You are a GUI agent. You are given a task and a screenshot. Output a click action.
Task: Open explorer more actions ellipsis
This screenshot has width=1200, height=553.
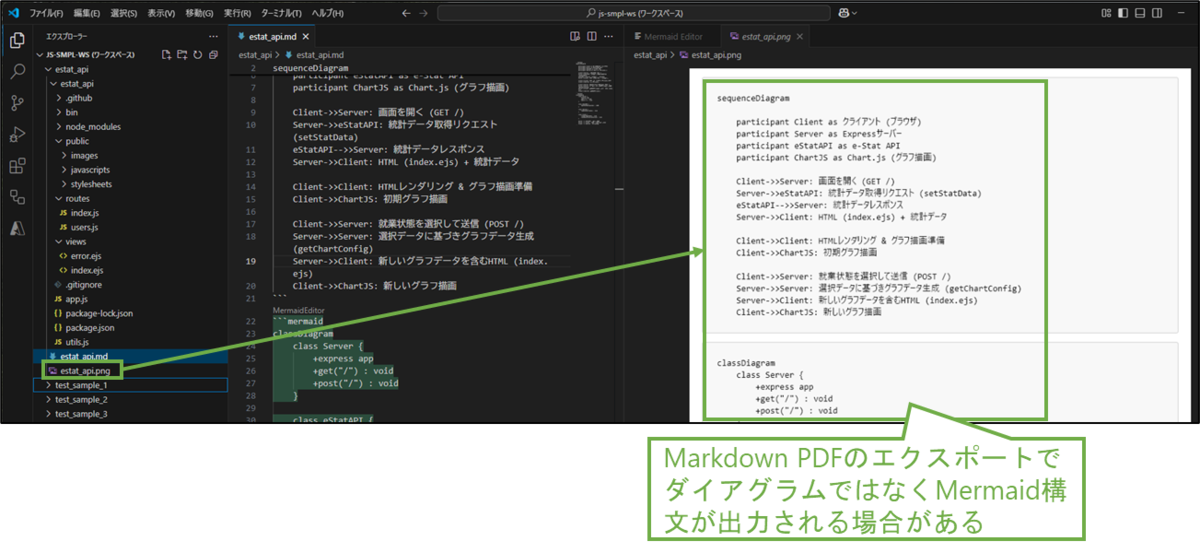(x=213, y=36)
